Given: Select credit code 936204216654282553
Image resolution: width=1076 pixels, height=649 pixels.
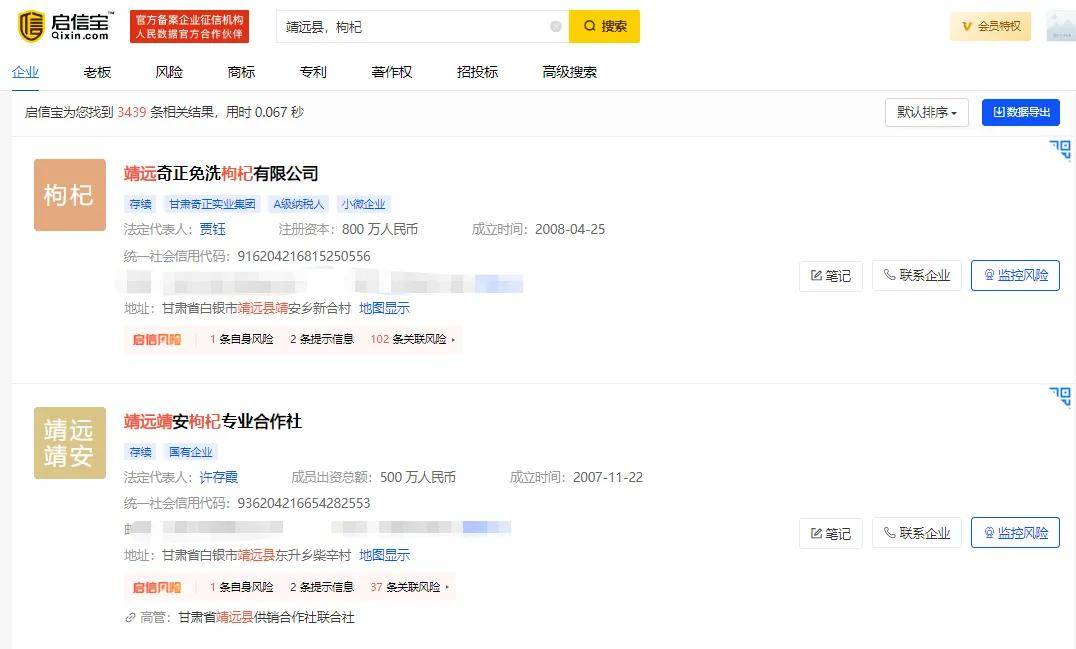Looking at the screenshot, I should 304,503.
